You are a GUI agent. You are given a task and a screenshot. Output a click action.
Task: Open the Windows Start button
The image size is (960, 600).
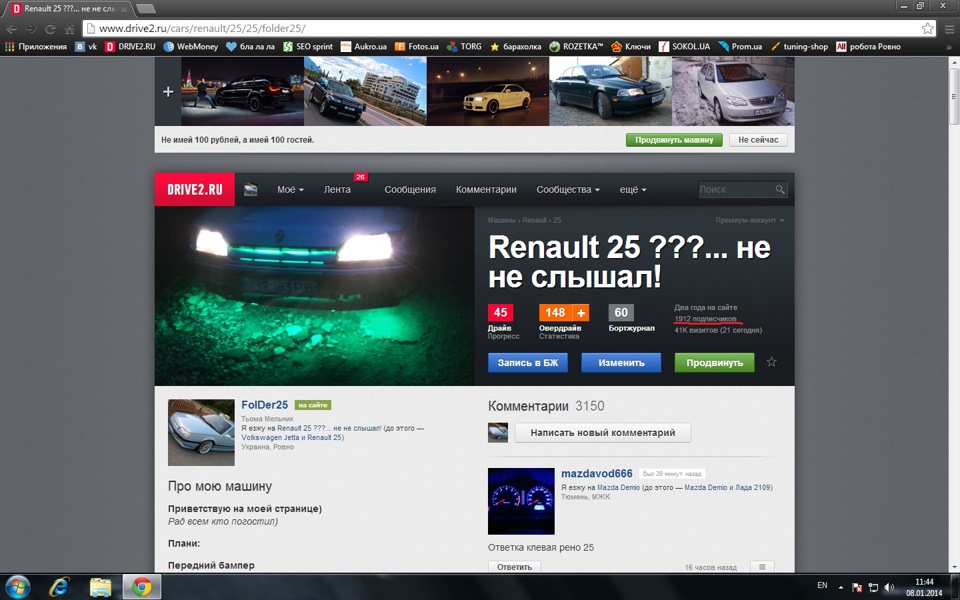tap(17, 587)
